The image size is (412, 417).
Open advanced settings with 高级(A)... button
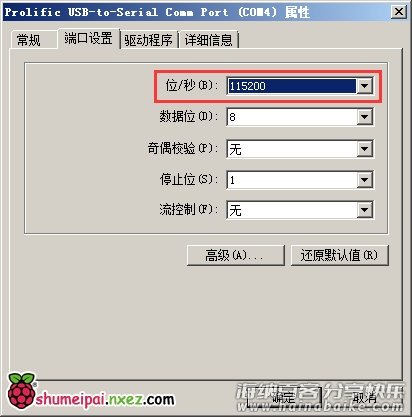click(x=236, y=256)
